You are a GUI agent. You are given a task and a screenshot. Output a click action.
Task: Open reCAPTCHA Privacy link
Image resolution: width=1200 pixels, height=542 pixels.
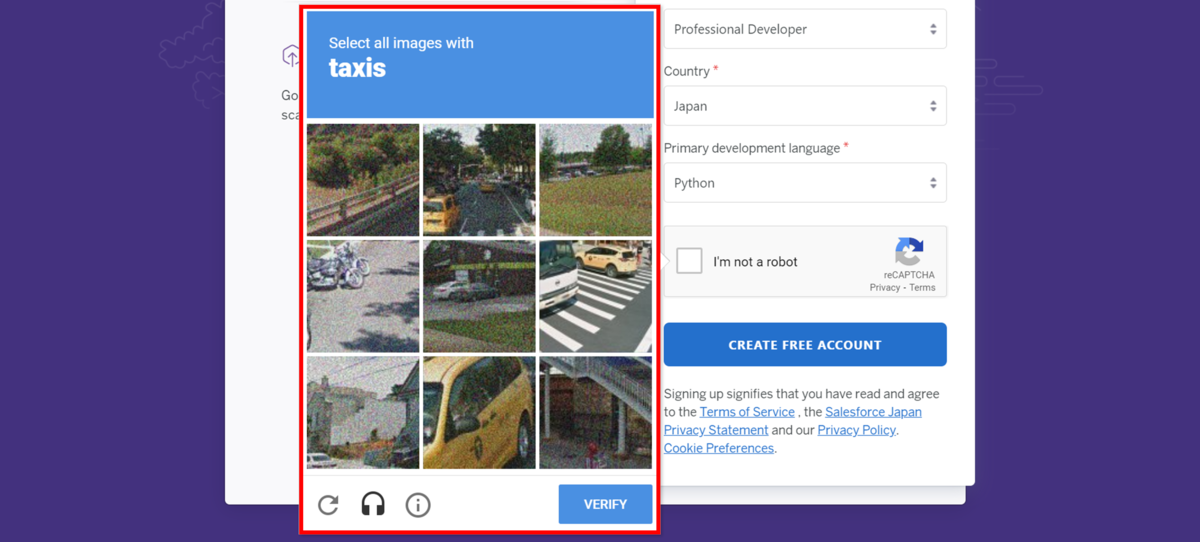point(884,288)
